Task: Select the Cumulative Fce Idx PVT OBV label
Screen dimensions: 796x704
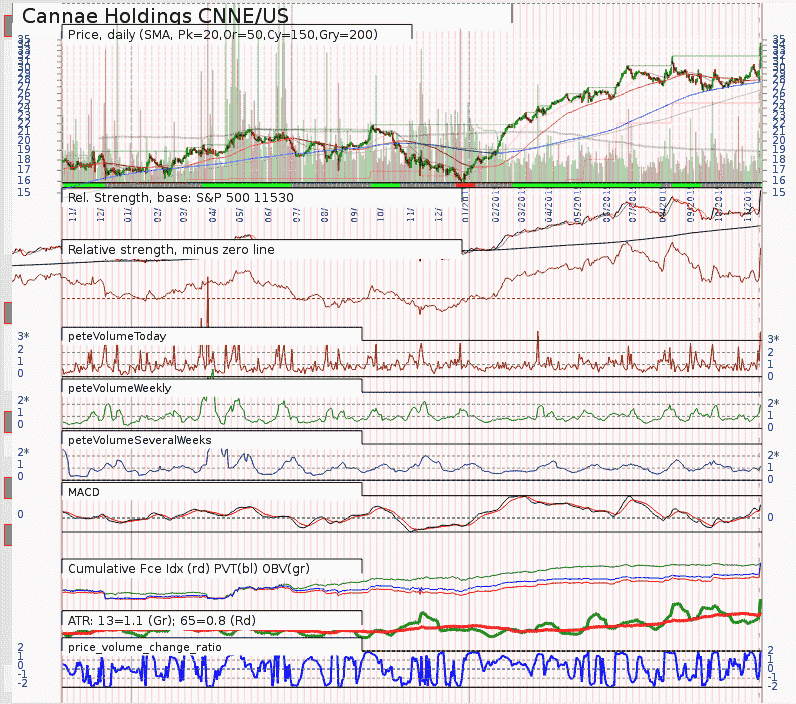Action: [189, 568]
